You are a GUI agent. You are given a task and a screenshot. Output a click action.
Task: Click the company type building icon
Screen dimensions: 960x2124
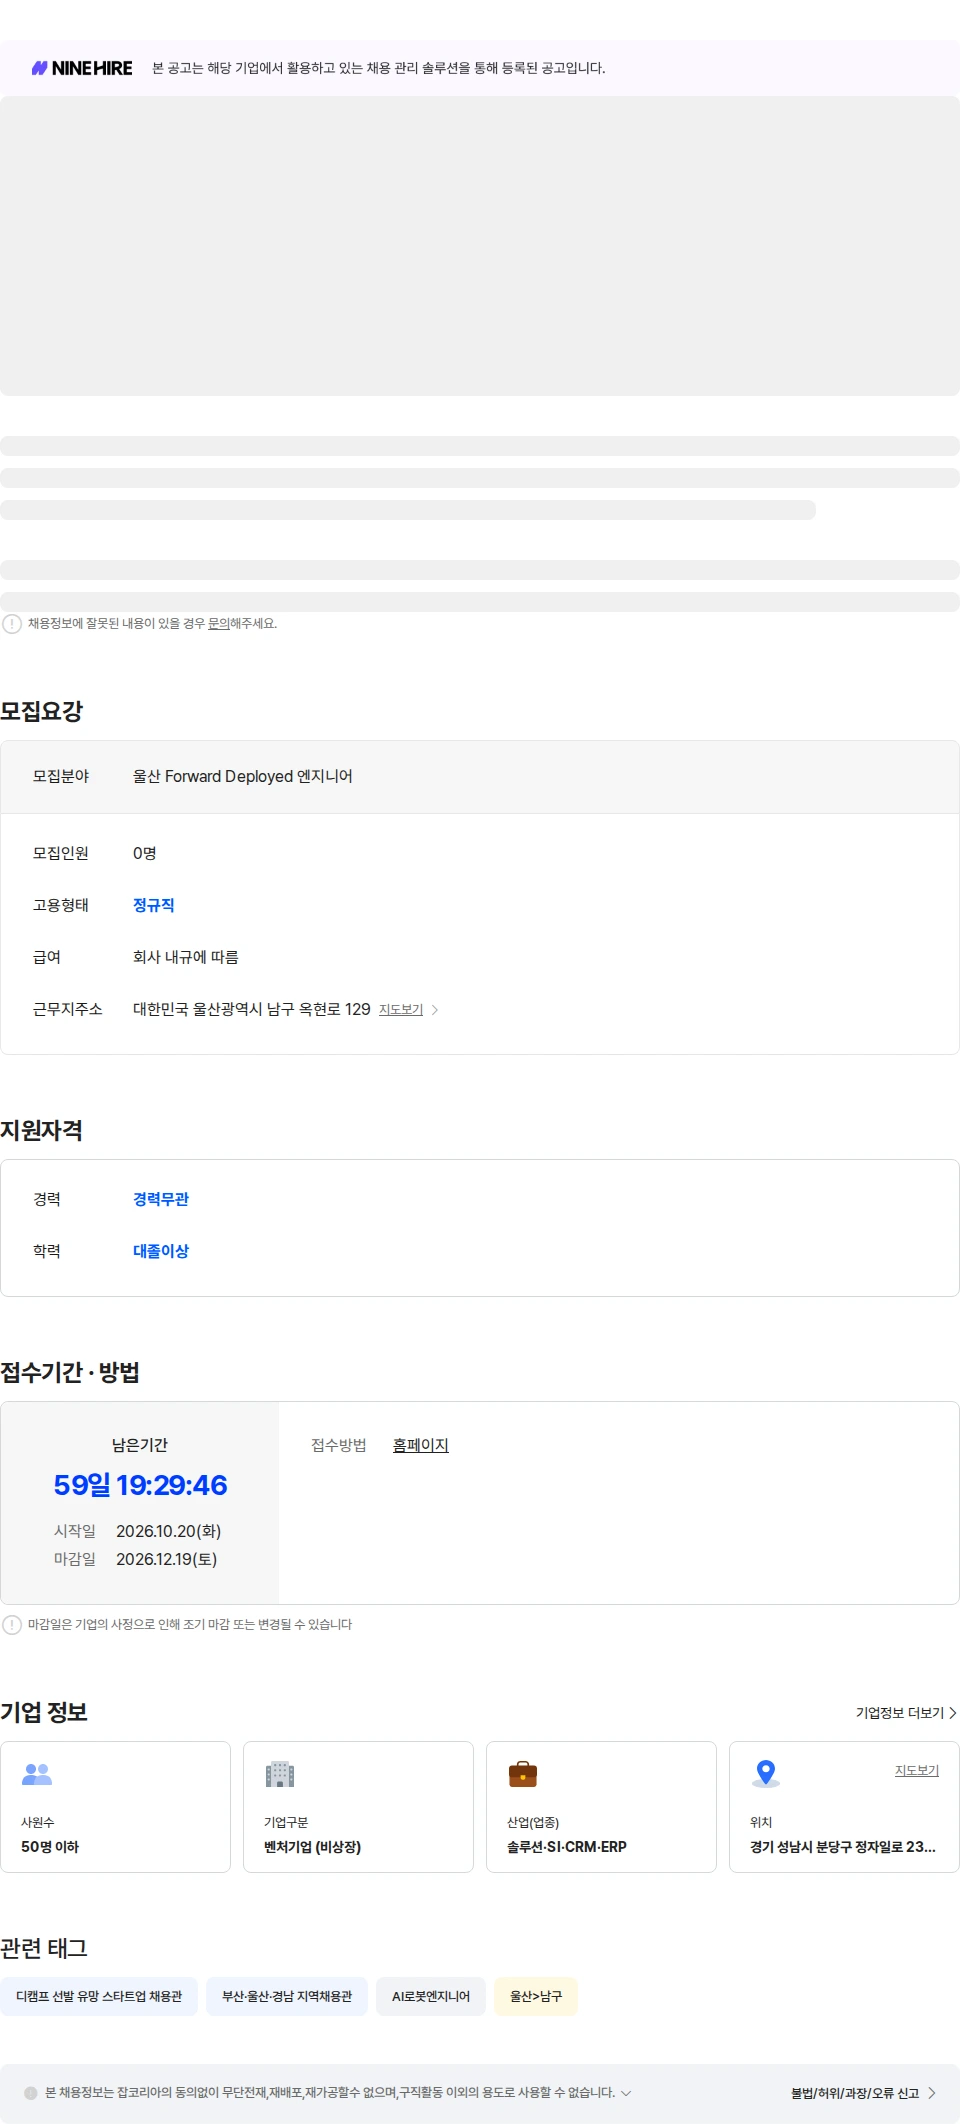click(280, 1774)
